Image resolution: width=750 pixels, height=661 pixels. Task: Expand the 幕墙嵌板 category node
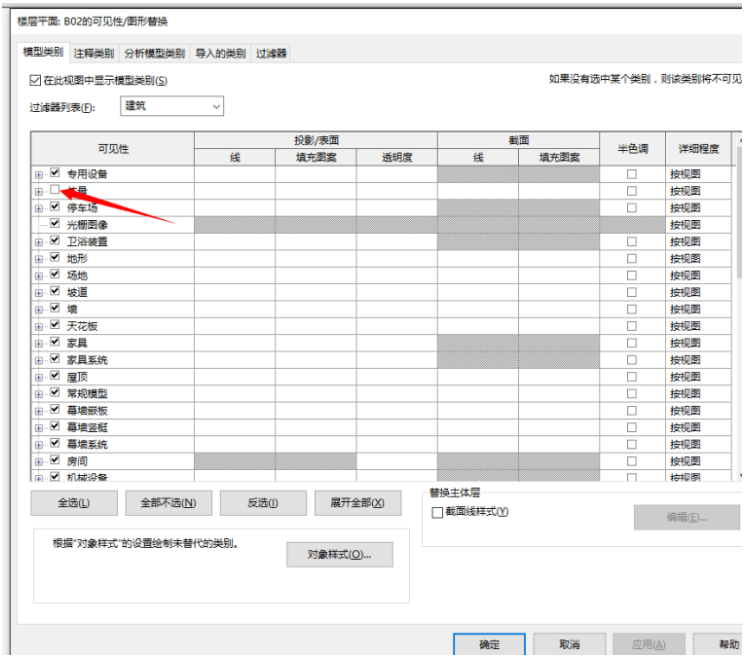39,411
